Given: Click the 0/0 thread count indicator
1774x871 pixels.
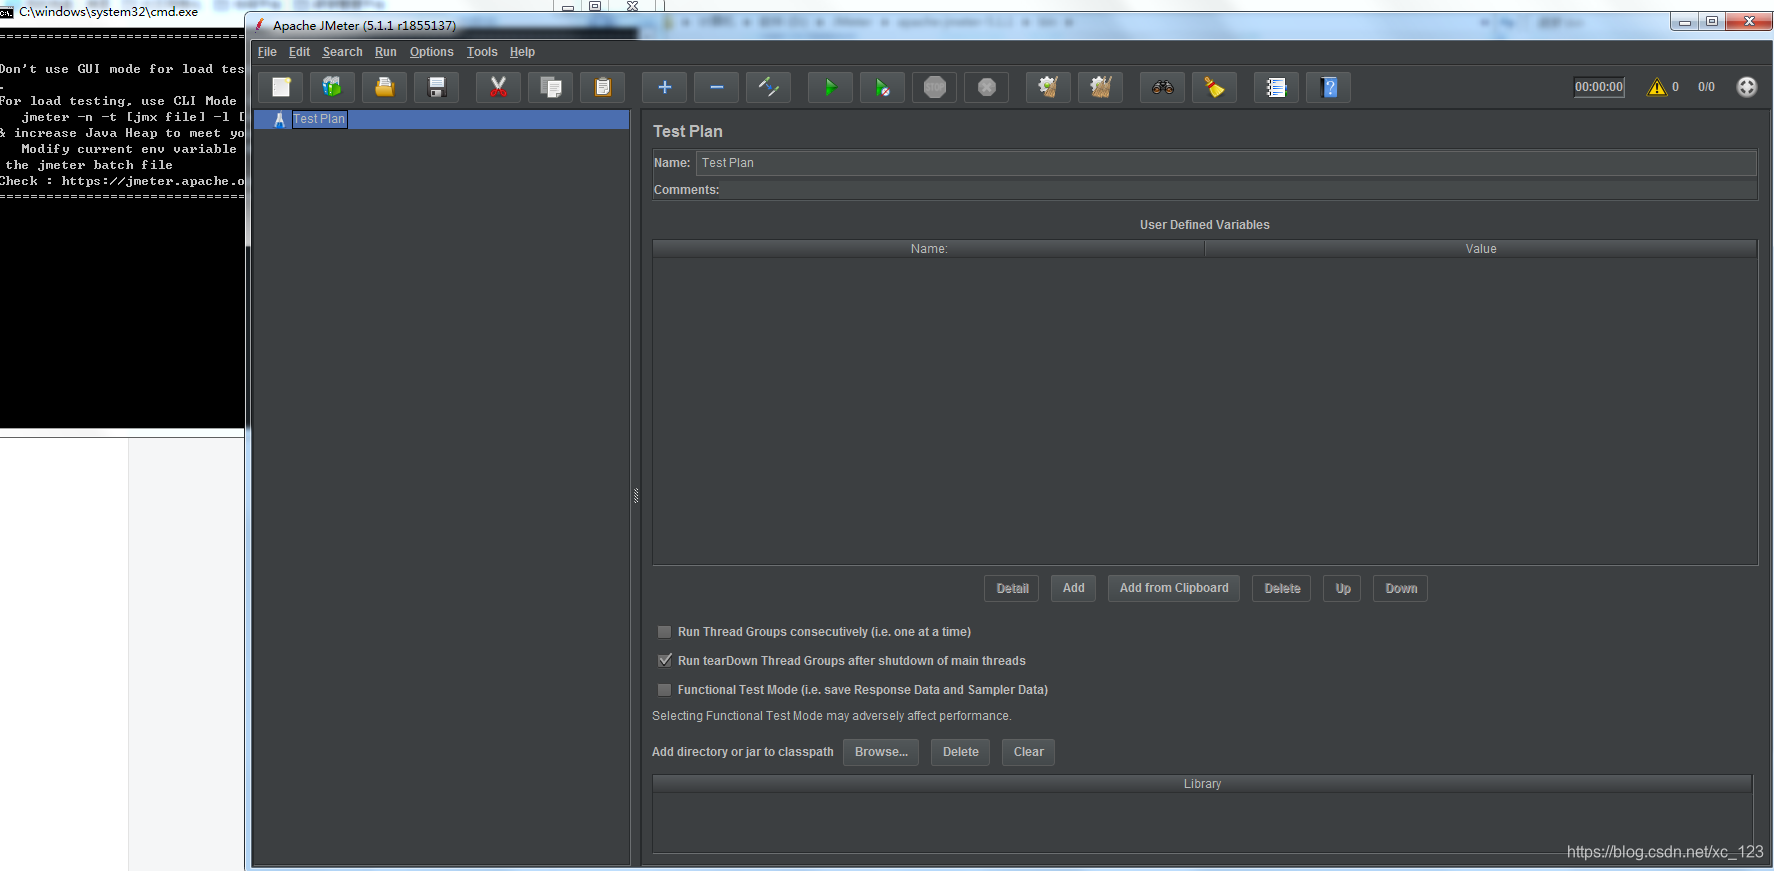Looking at the screenshot, I should 1706,87.
